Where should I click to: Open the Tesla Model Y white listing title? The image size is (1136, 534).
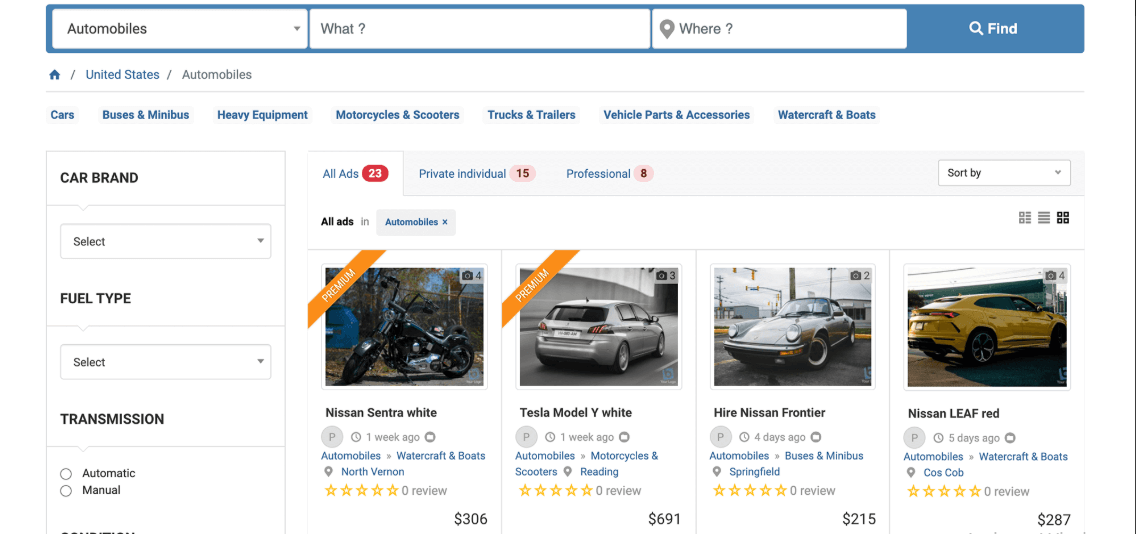click(x=575, y=412)
